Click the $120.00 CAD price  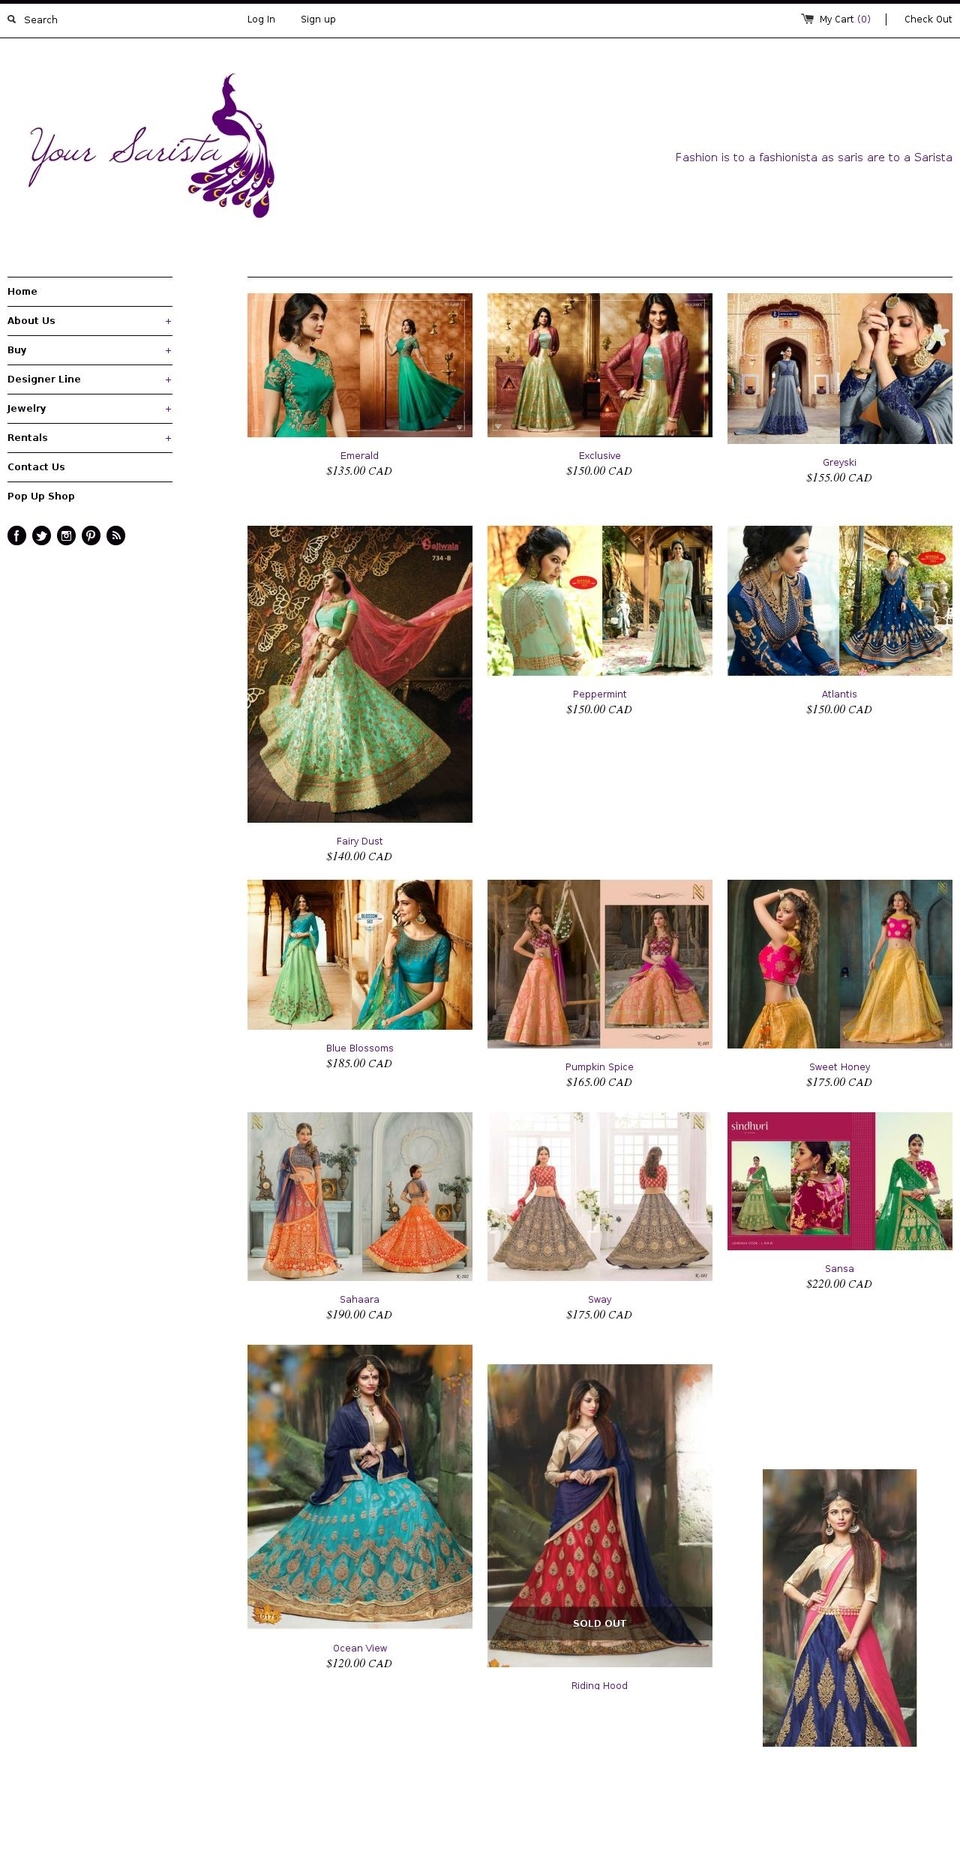click(360, 1664)
